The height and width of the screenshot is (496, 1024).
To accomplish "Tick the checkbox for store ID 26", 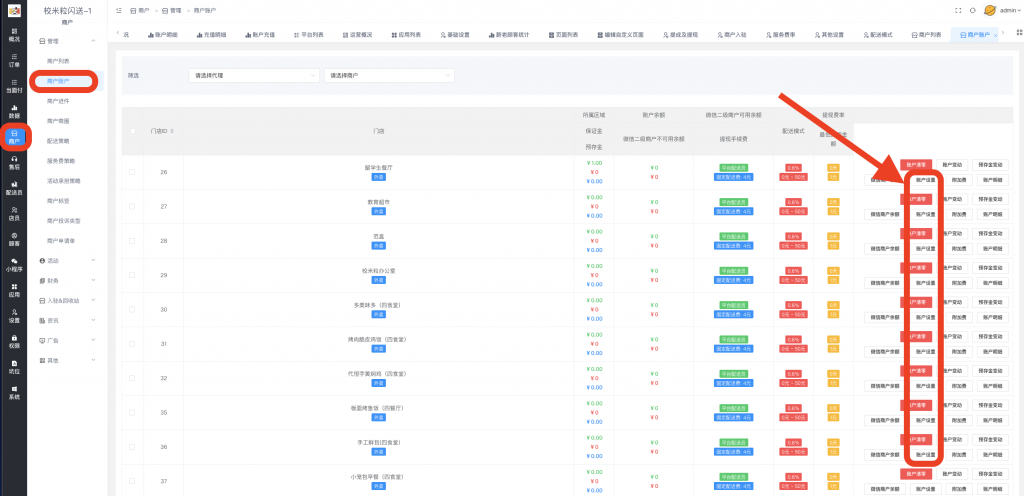I will [x=132, y=172].
